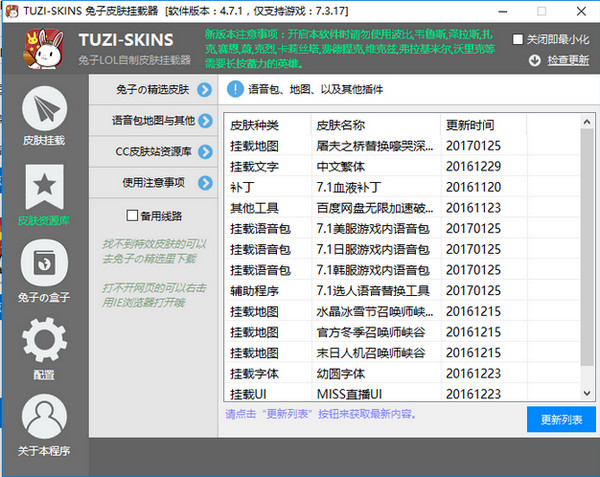This screenshot has height=477, width=600.
Task: Select the 7.1血液补丁 row
Action: [x=403, y=187]
